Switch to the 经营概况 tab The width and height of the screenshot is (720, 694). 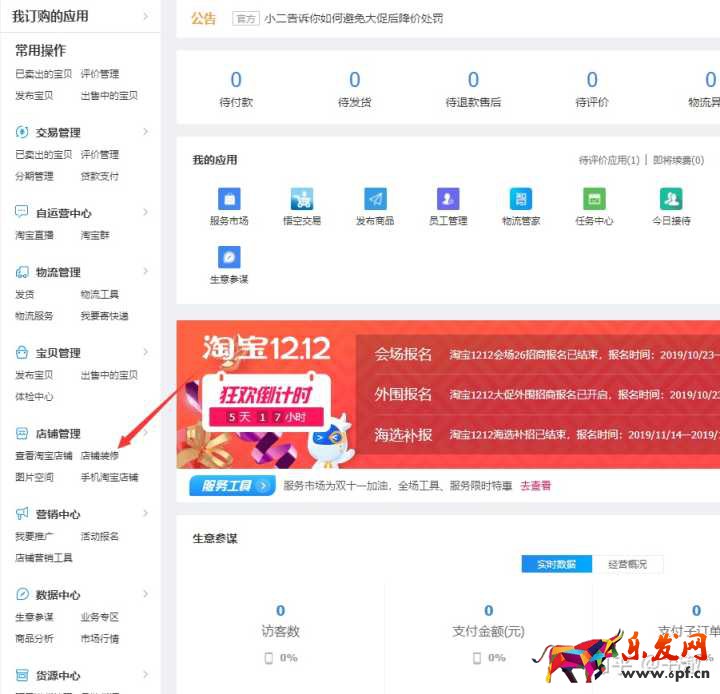[x=627, y=564]
